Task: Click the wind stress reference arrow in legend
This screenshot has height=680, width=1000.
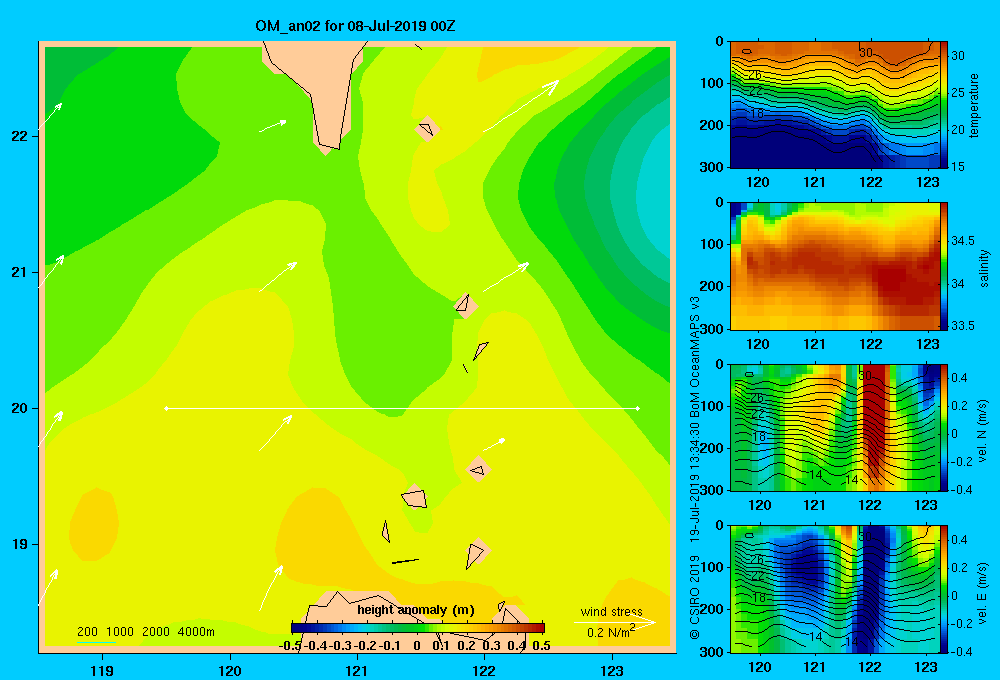Action: [614, 622]
